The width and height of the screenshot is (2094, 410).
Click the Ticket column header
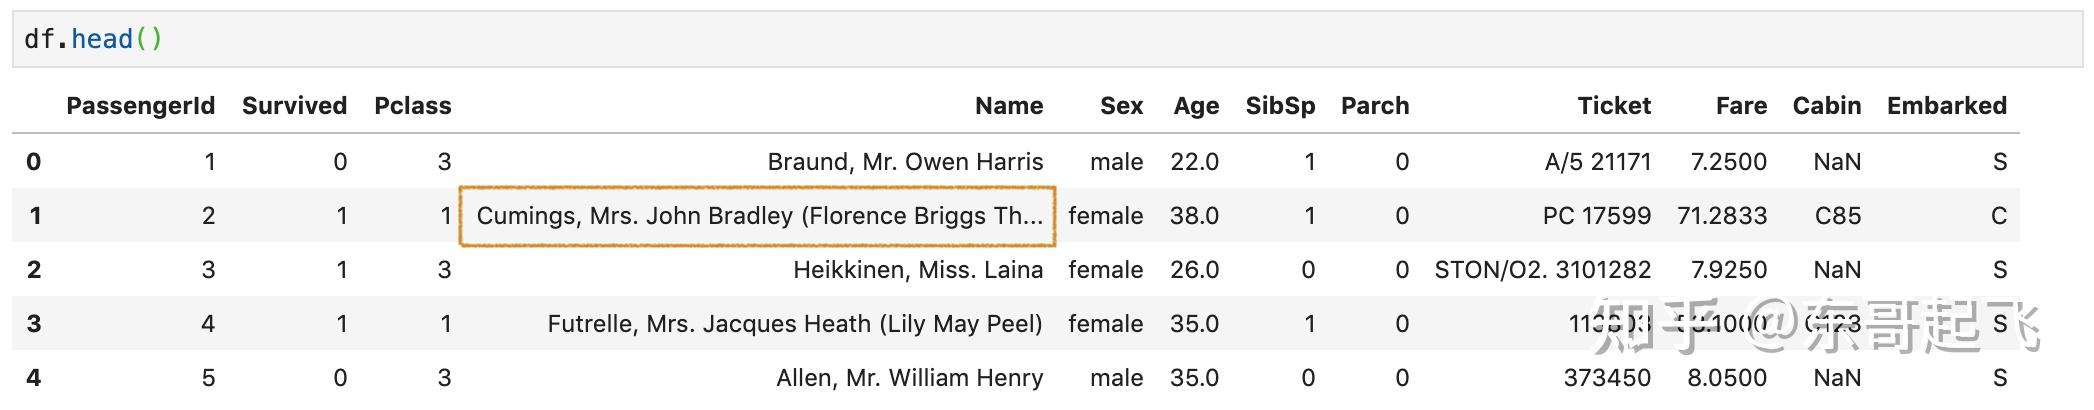click(1613, 106)
